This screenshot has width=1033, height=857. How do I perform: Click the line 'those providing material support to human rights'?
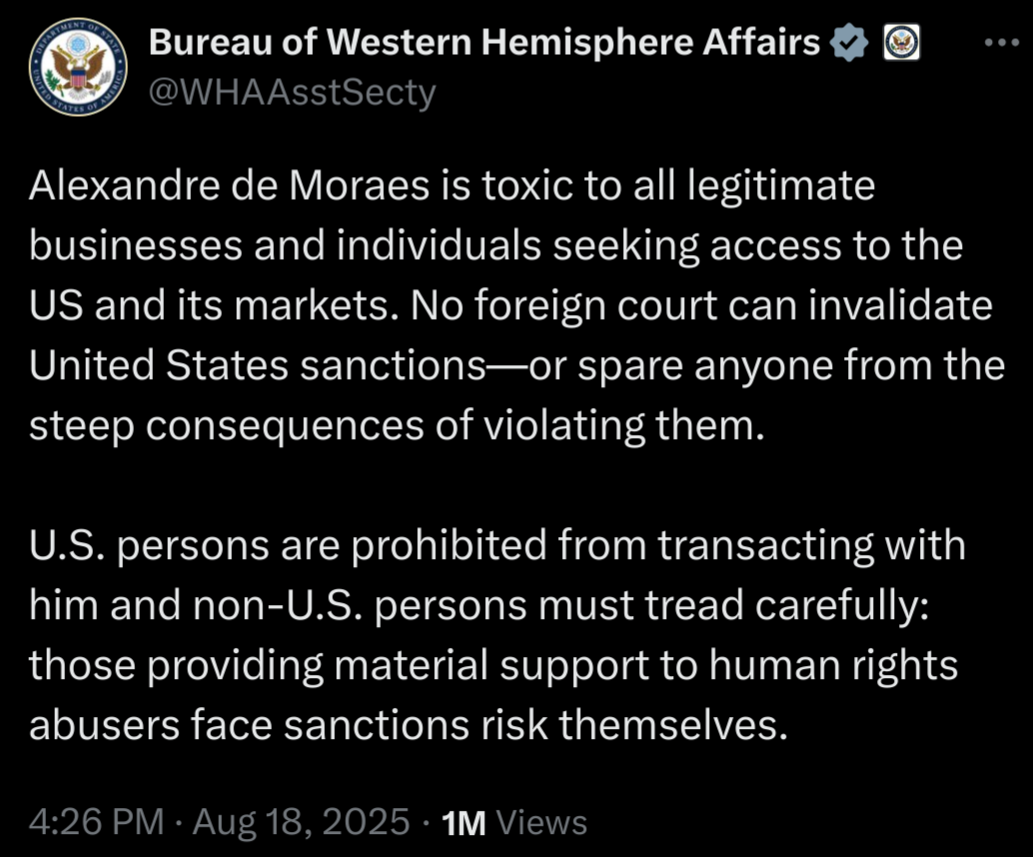click(493, 666)
